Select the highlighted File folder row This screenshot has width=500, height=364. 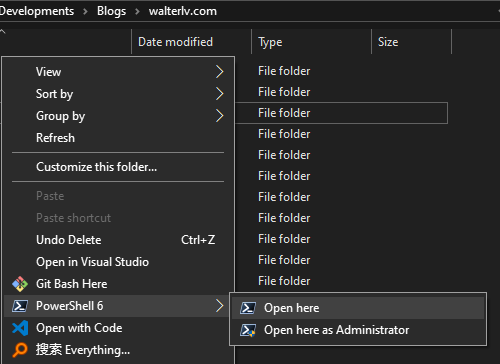341,113
